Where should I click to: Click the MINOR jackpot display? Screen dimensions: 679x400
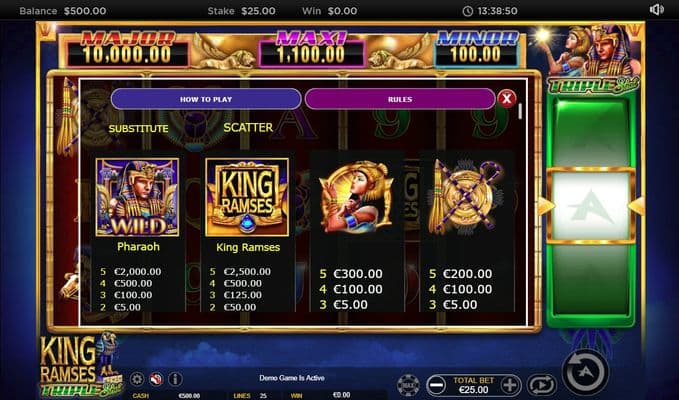(x=476, y=48)
